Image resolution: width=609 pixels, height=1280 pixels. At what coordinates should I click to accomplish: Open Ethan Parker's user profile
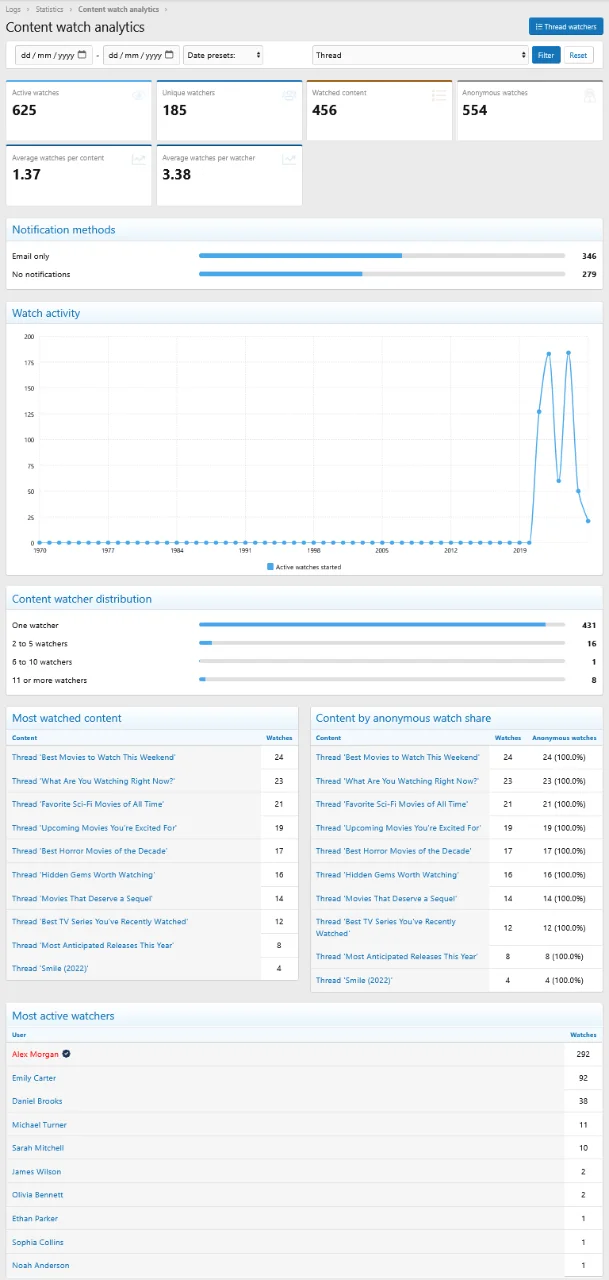34,1218
